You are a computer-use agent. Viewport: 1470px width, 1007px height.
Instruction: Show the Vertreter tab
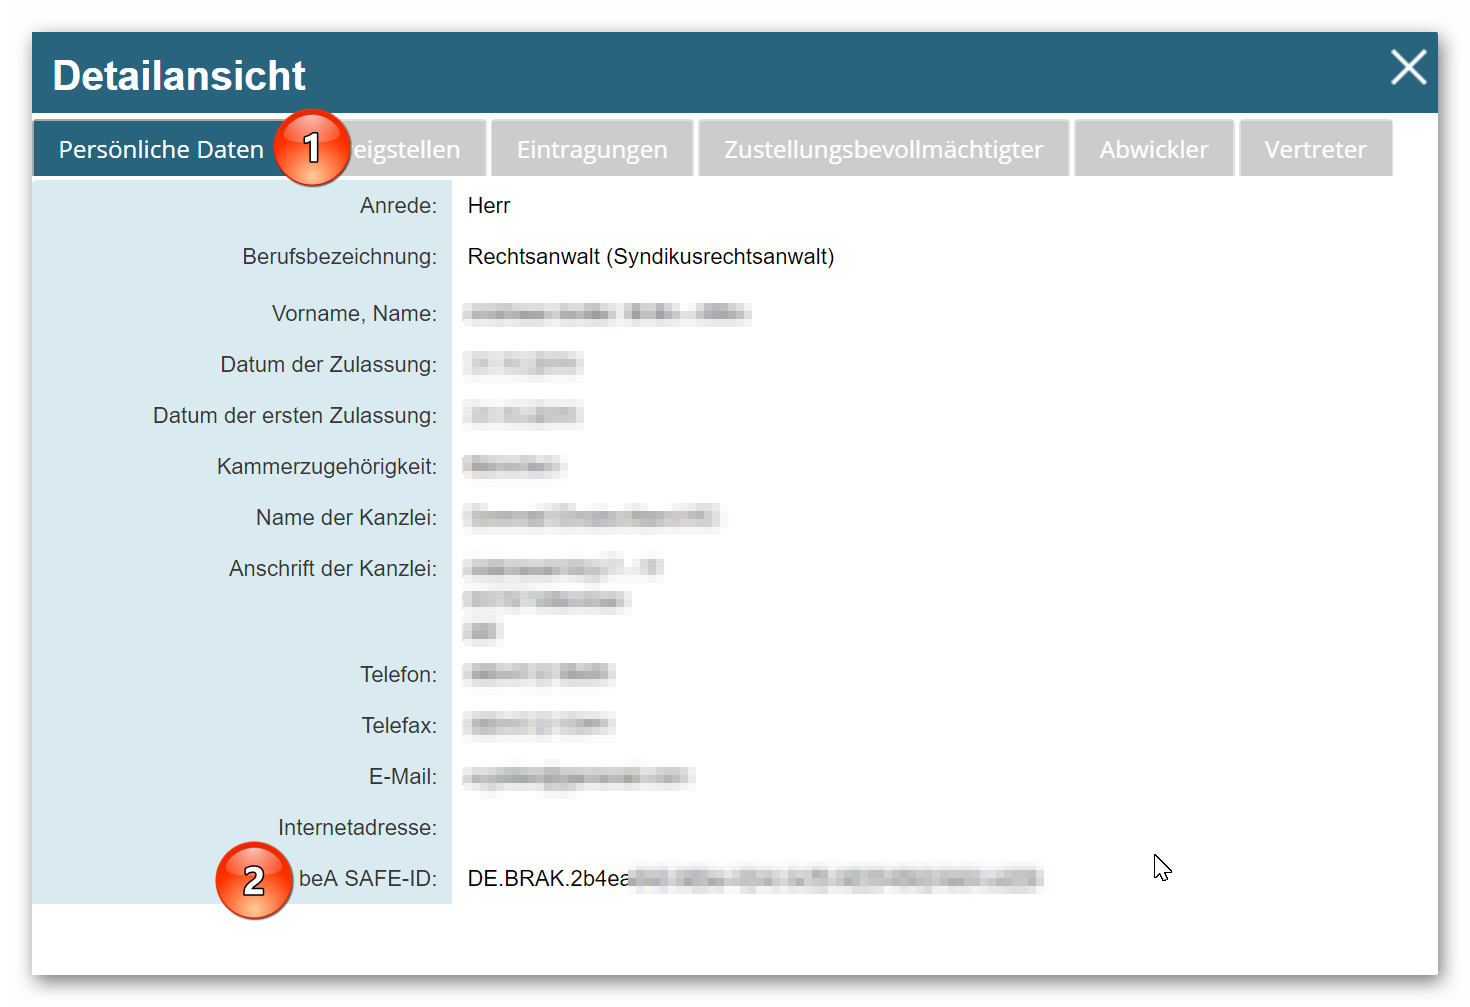[1315, 149]
